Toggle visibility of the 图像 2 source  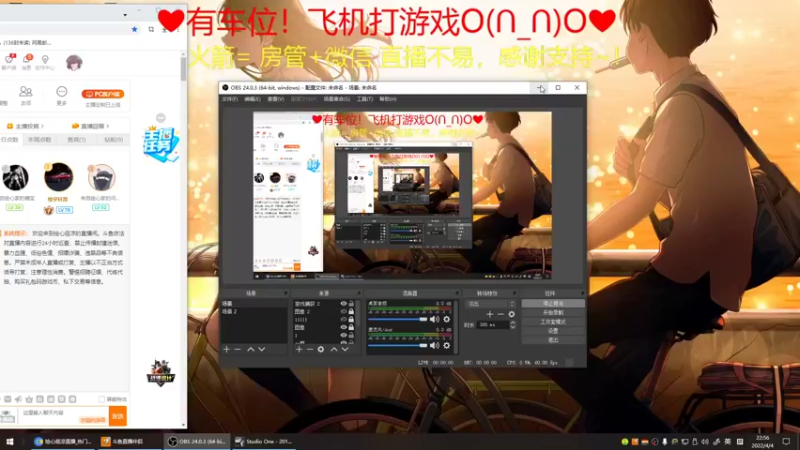(343, 311)
